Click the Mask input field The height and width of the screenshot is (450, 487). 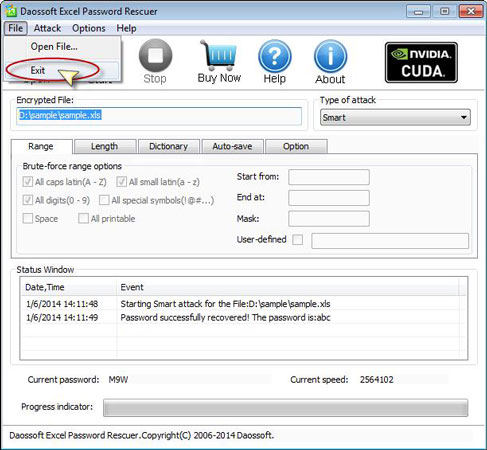[329, 219]
